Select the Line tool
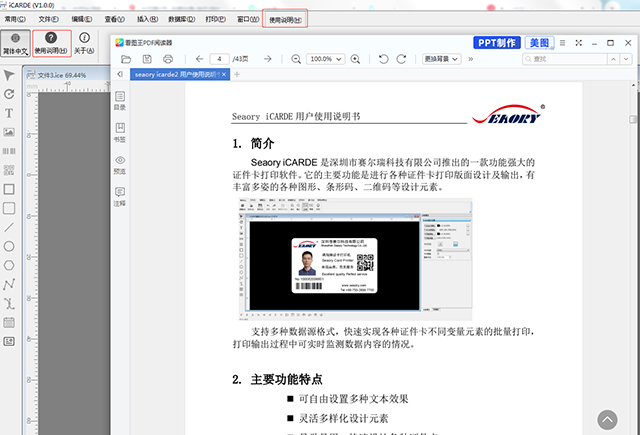The height and width of the screenshot is (435, 640). [9, 227]
